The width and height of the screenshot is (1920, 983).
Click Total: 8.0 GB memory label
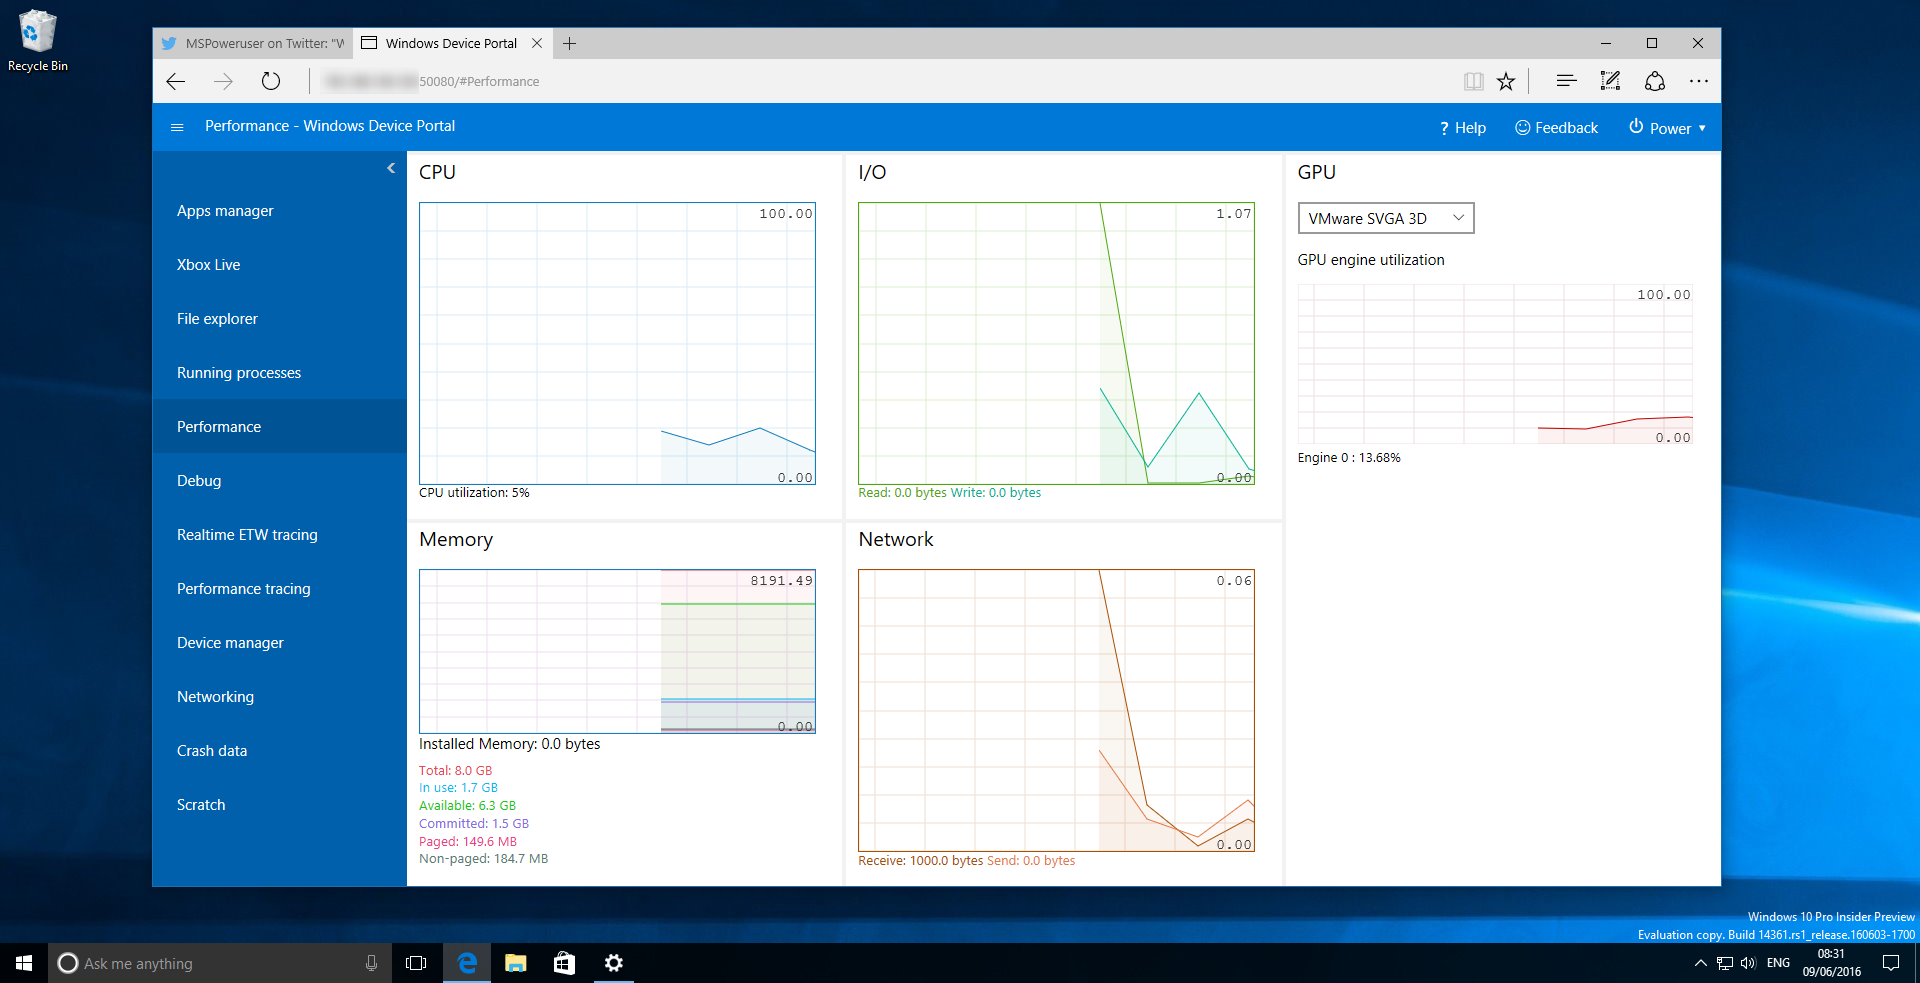coord(455,771)
